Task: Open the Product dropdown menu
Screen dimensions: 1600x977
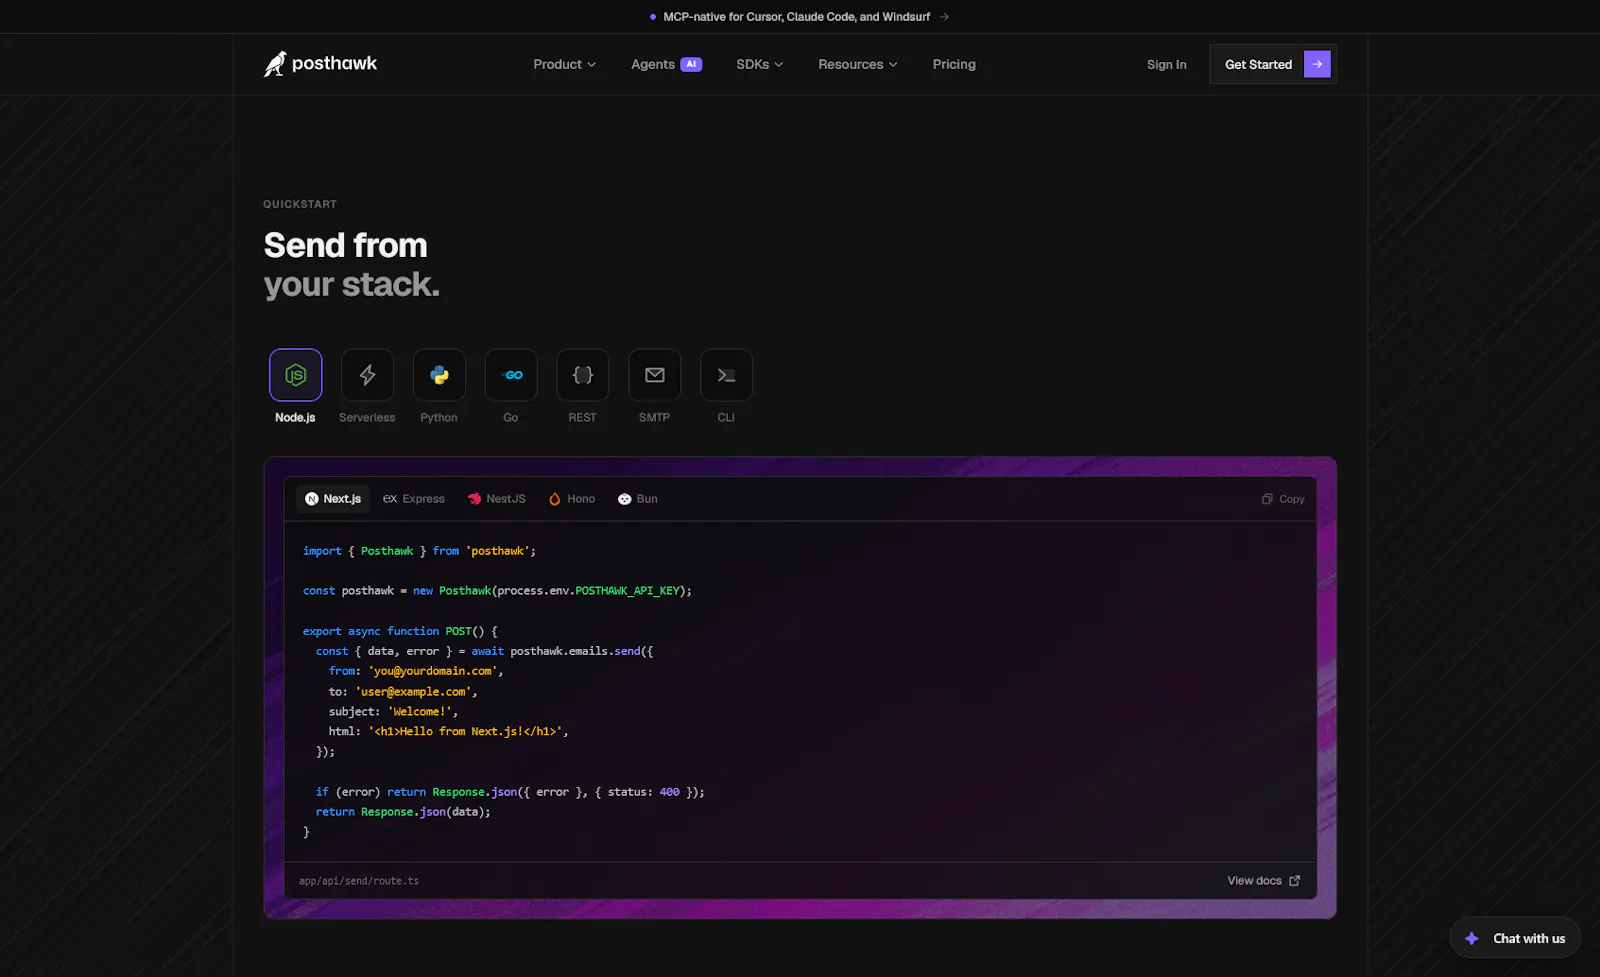Action: coord(564,64)
